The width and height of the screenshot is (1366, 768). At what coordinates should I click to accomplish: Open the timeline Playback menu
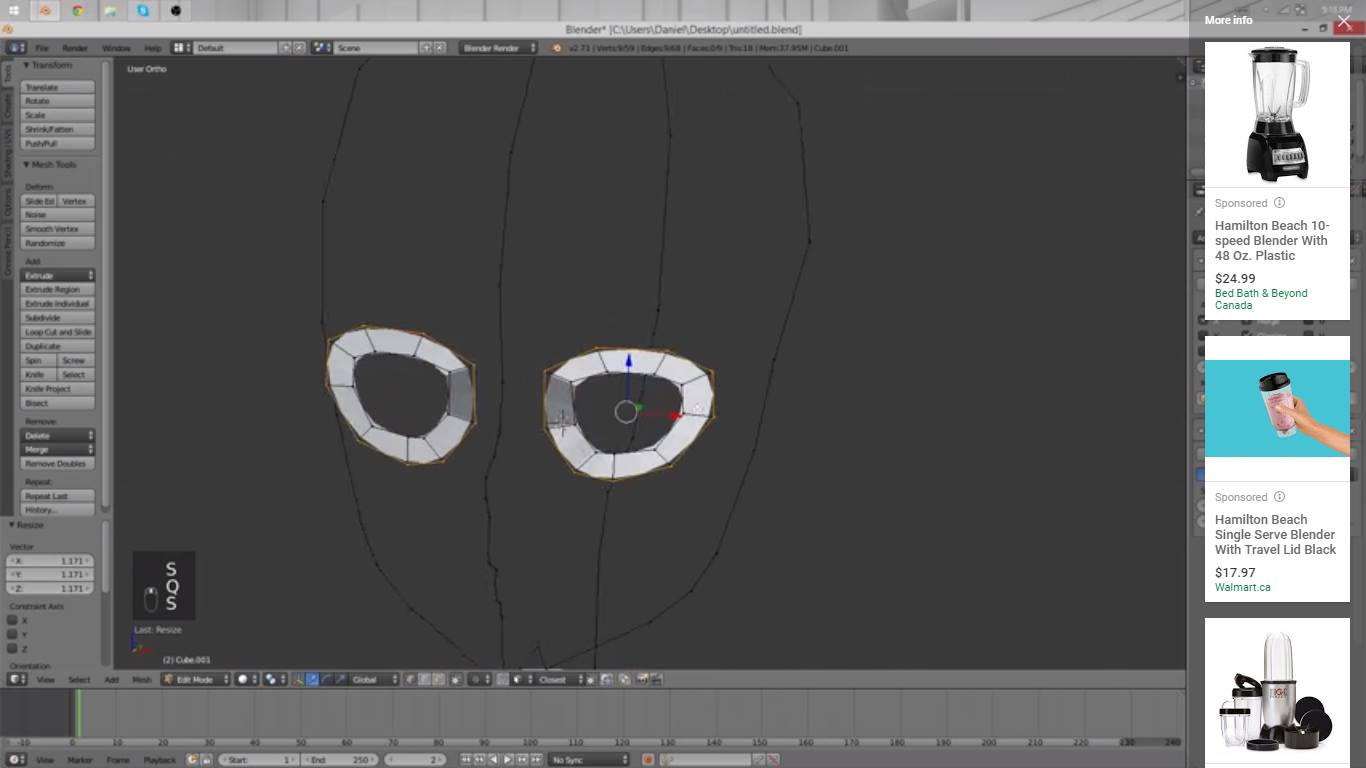coord(159,760)
